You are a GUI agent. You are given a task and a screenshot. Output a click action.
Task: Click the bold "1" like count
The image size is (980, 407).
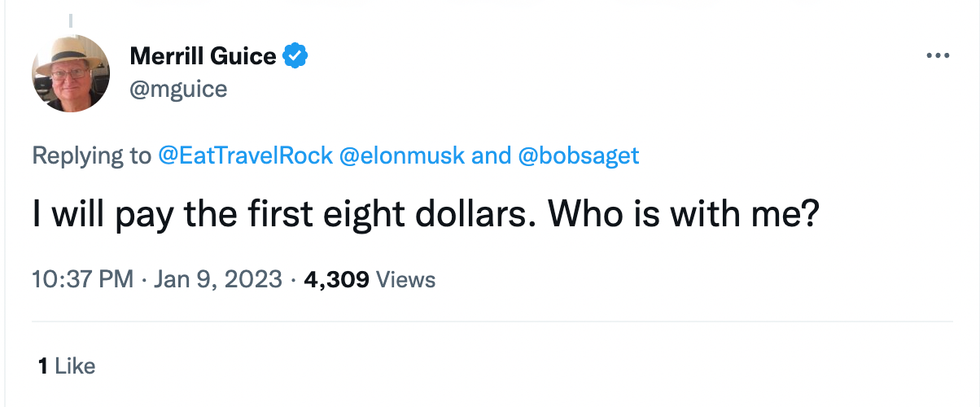42,366
